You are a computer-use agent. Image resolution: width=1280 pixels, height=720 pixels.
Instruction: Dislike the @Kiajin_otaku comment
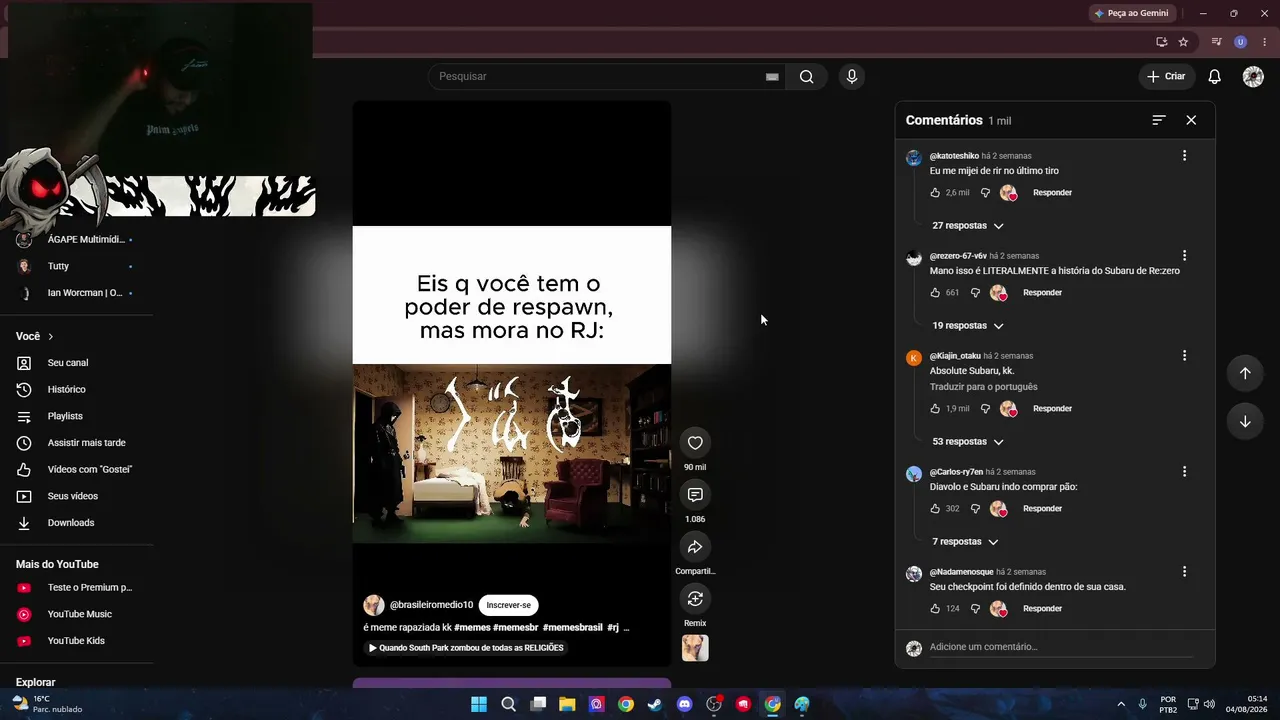985,409
